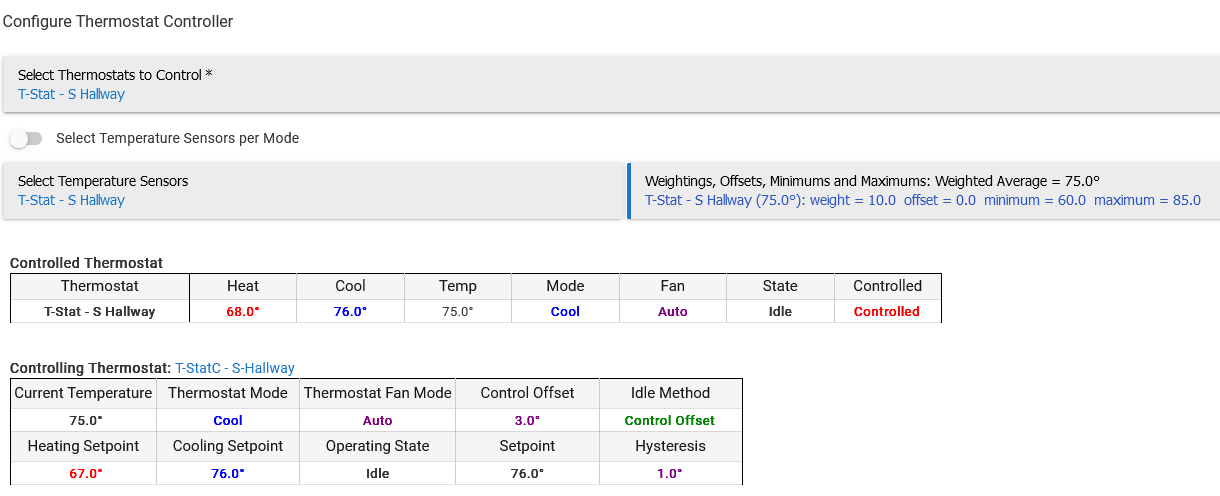Click the Hysteresis 1.0° value
The image size is (1220, 496).
tap(670, 473)
